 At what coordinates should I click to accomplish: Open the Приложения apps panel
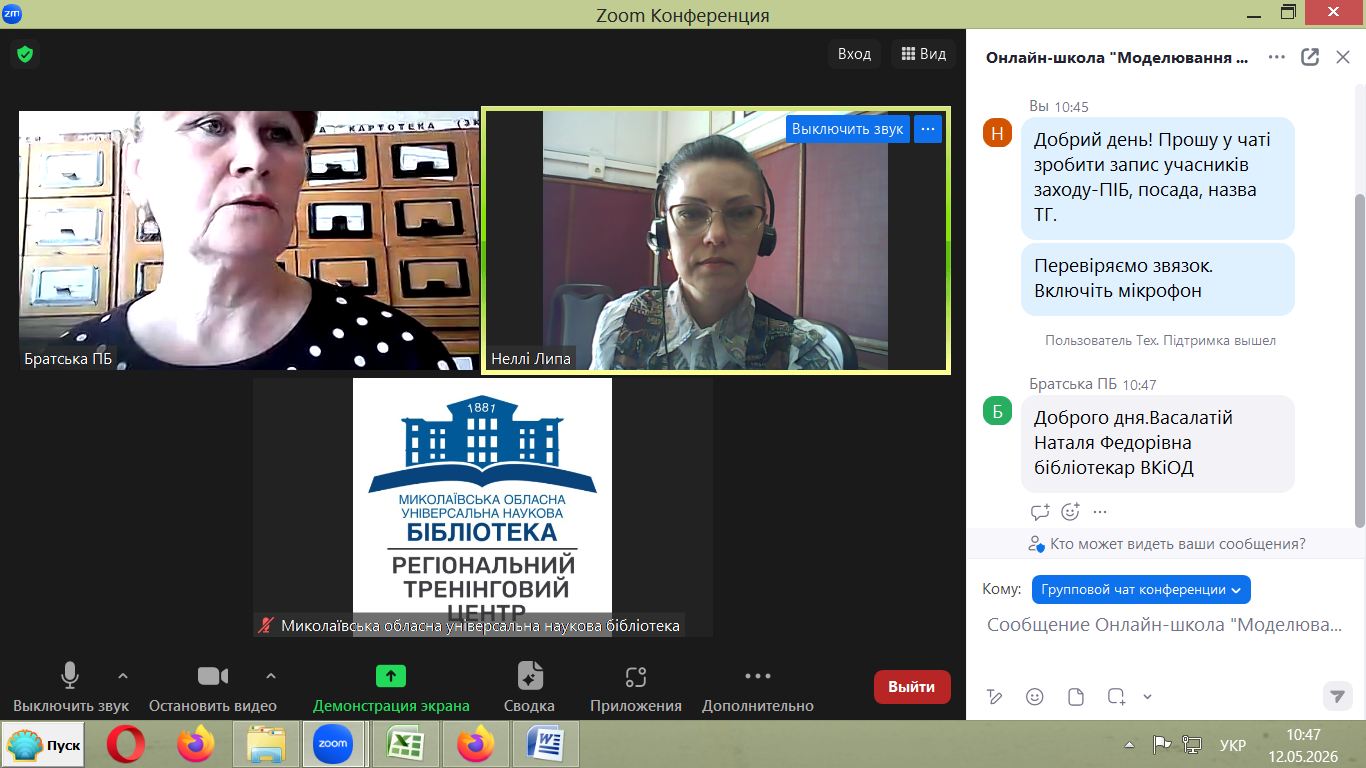coord(636,687)
